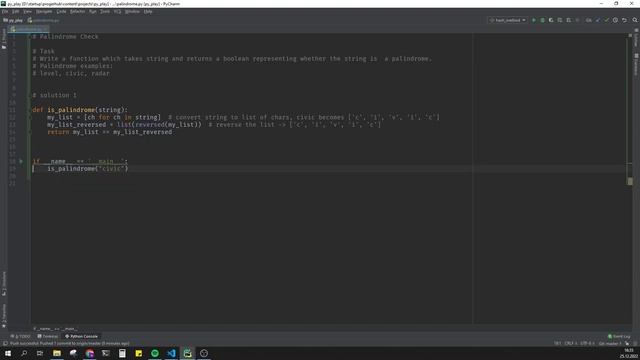Open the Sticky Notes taskbar icon
This screenshot has height=360, width=640.
click(138, 353)
